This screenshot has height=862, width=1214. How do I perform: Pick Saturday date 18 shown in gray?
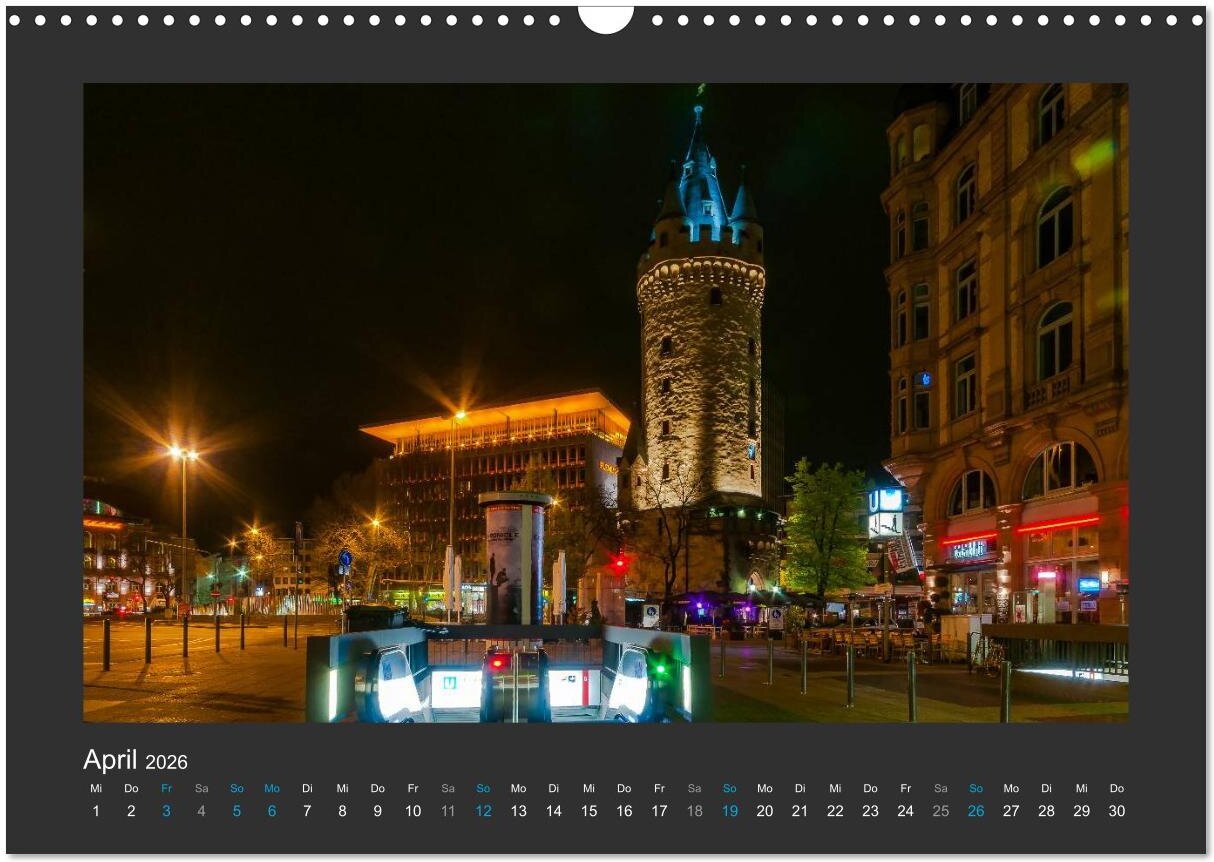point(695,811)
